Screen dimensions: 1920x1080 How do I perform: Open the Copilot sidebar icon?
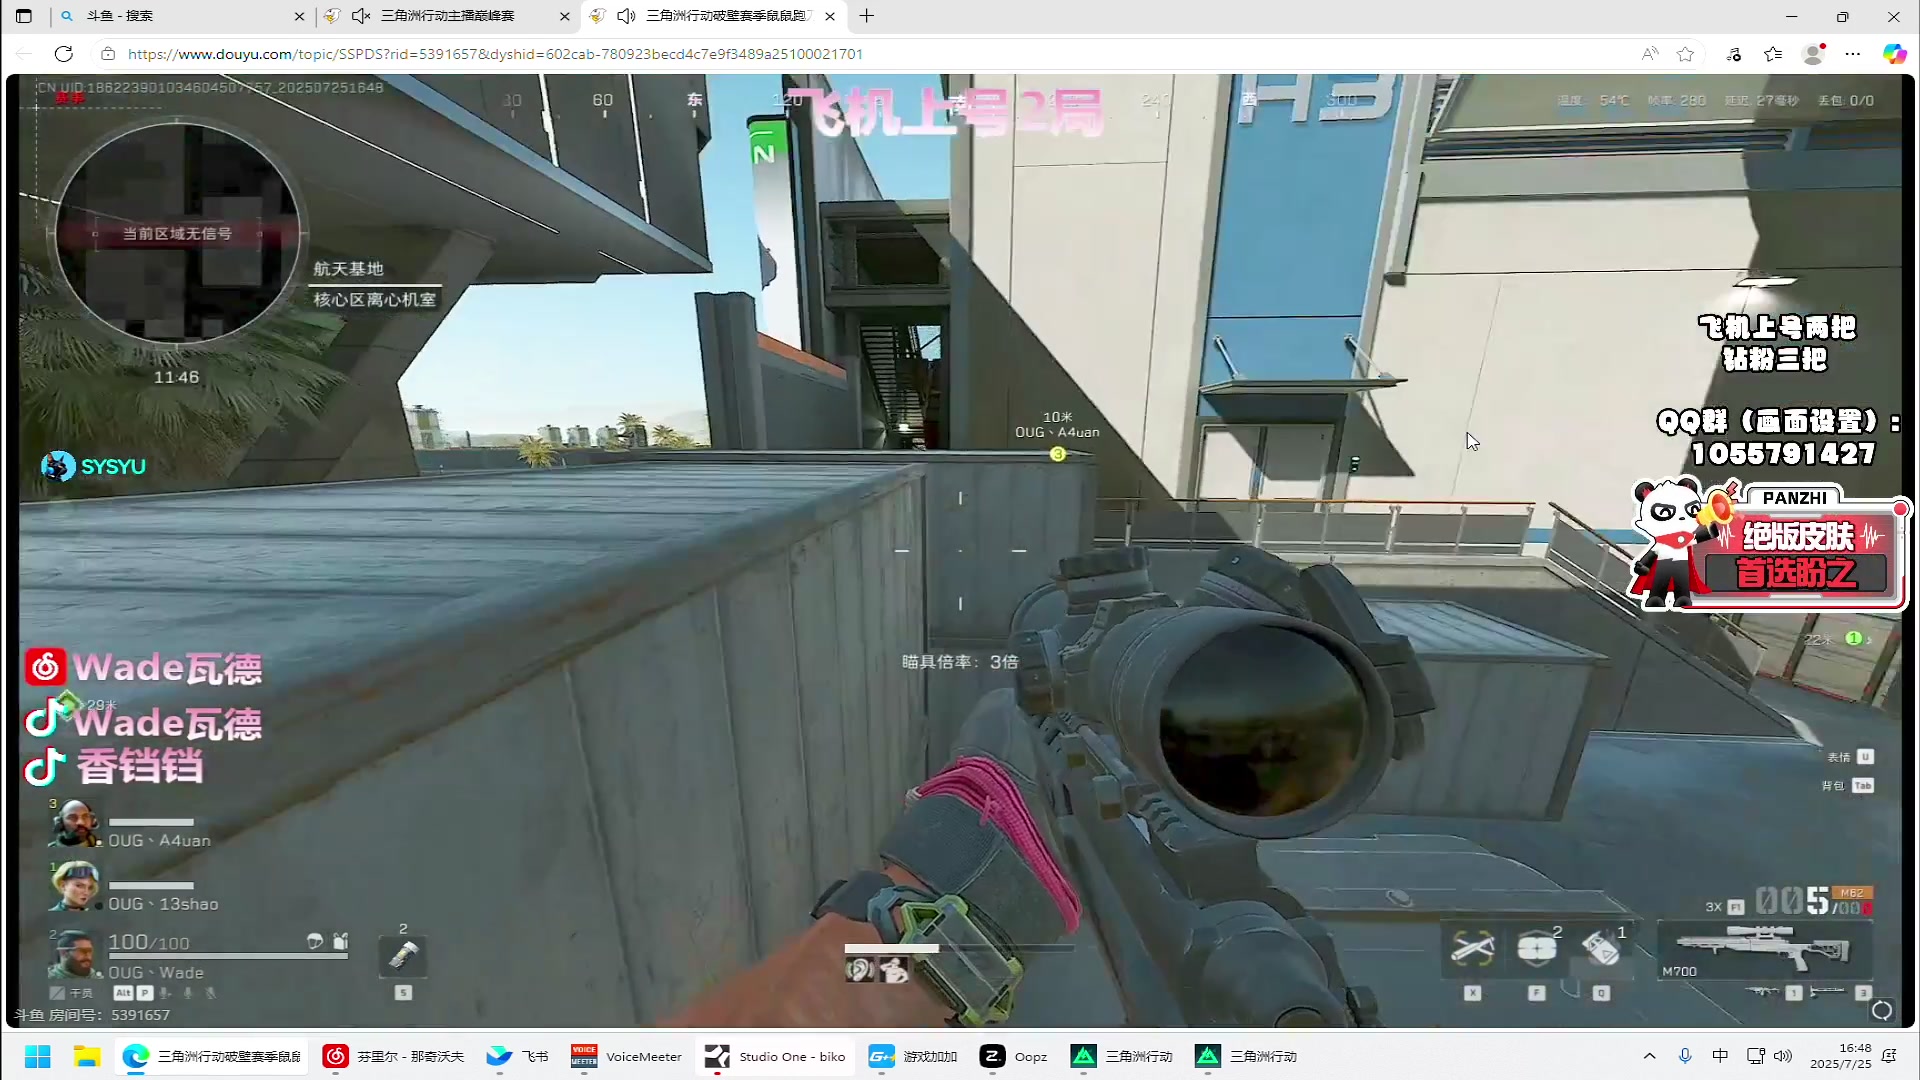point(1894,54)
